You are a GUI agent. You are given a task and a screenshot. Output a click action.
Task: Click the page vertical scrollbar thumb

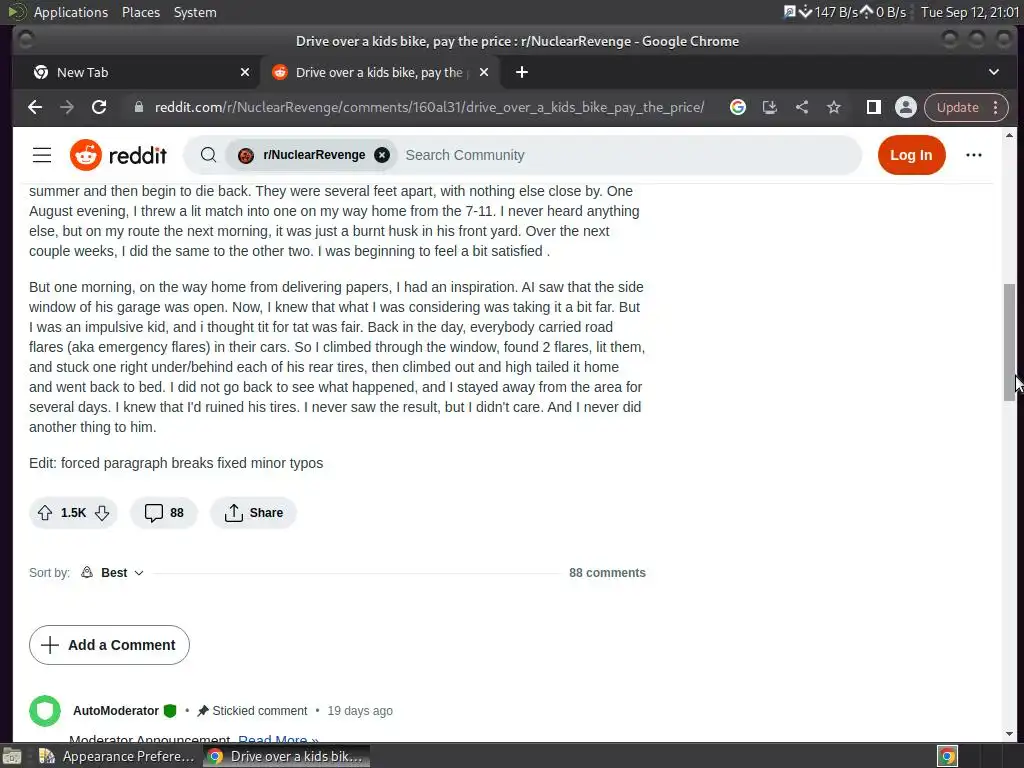tap(1009, 342)
